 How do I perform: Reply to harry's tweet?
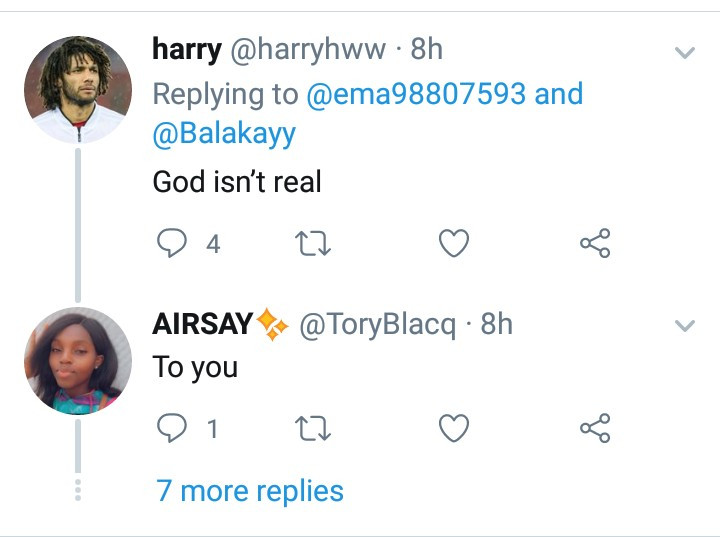click(x=172, y=243)
